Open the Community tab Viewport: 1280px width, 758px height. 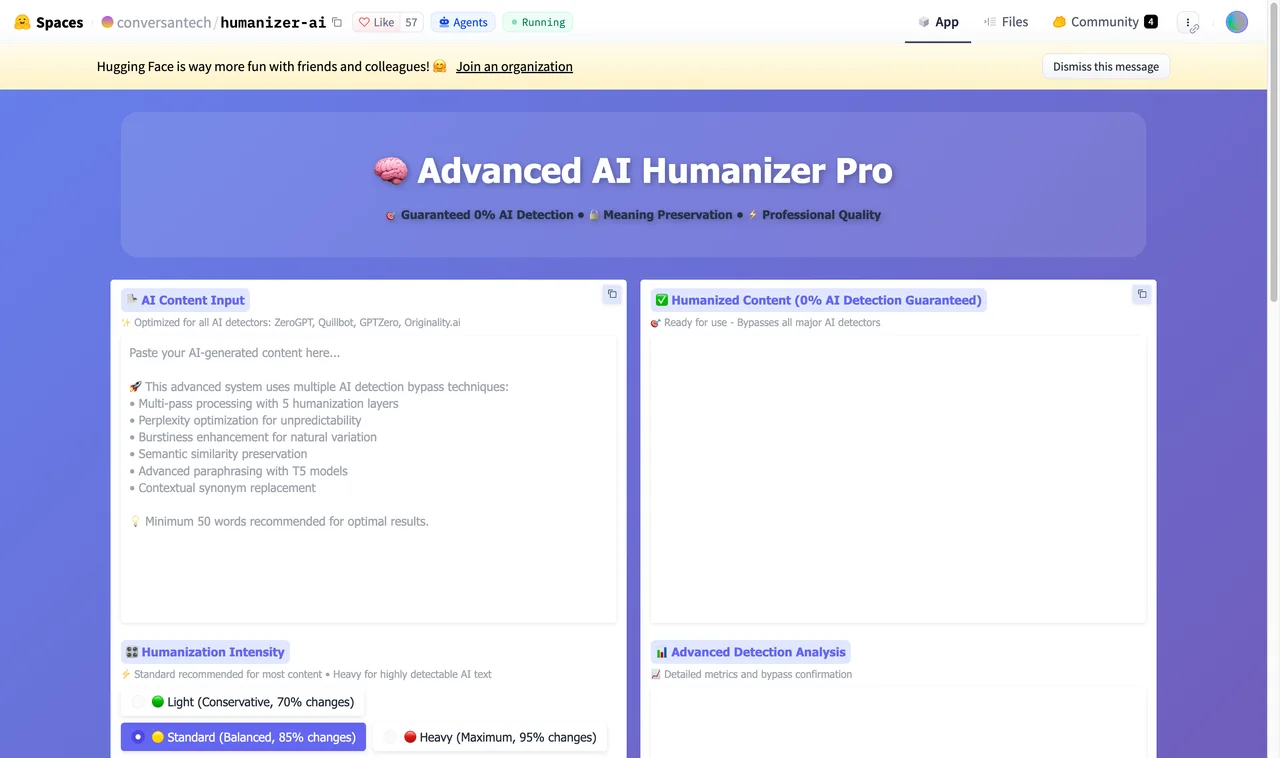coord(1105,22)
